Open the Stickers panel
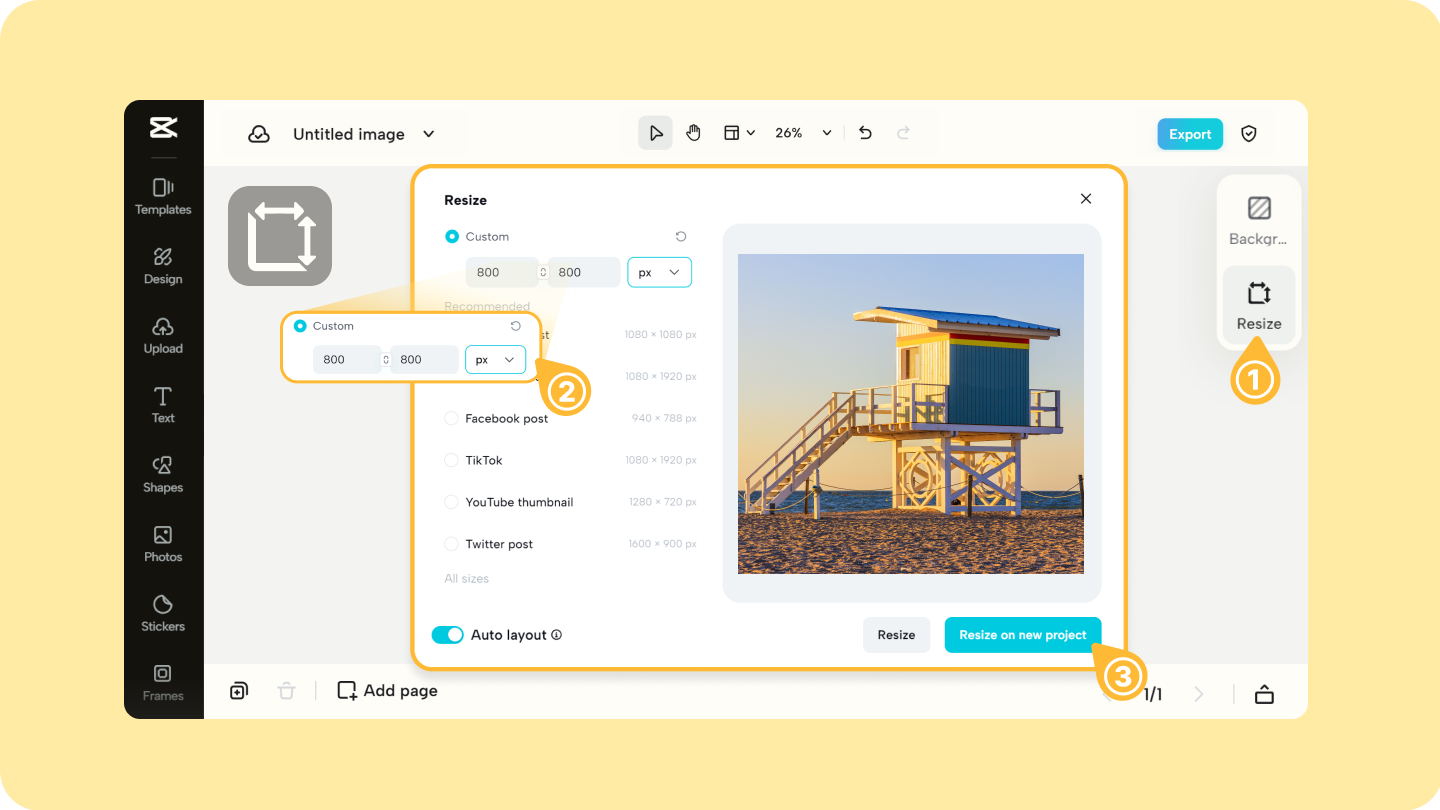 [163, 614]
